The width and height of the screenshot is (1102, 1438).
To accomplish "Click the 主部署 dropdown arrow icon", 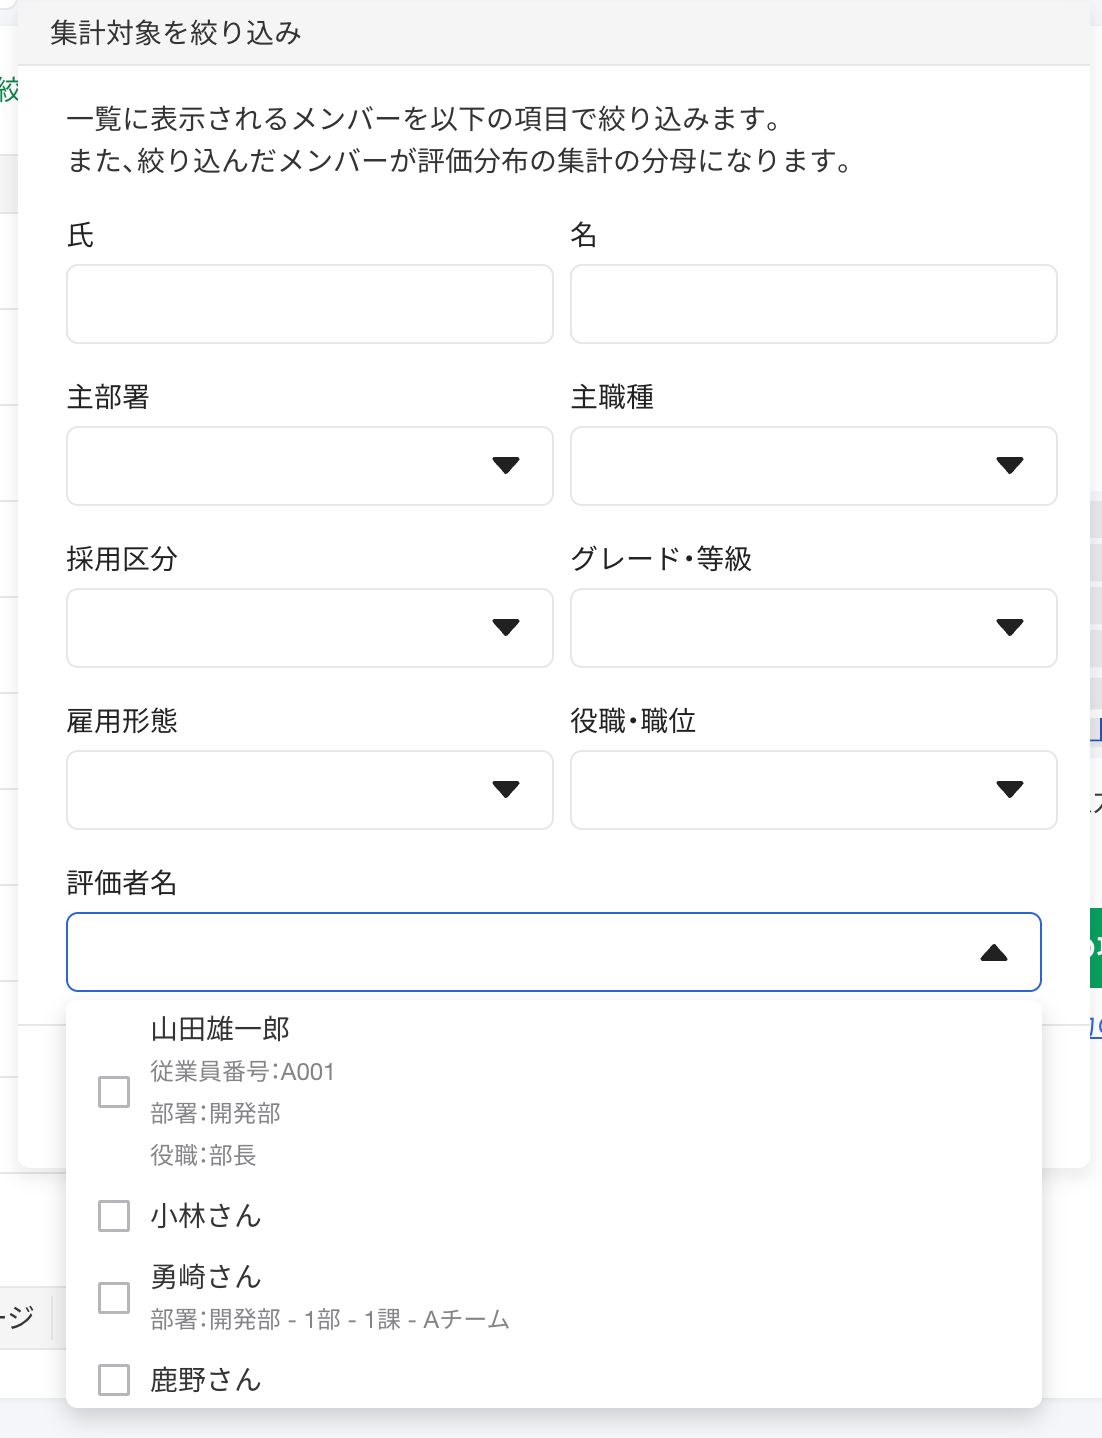I will [506, 465].
